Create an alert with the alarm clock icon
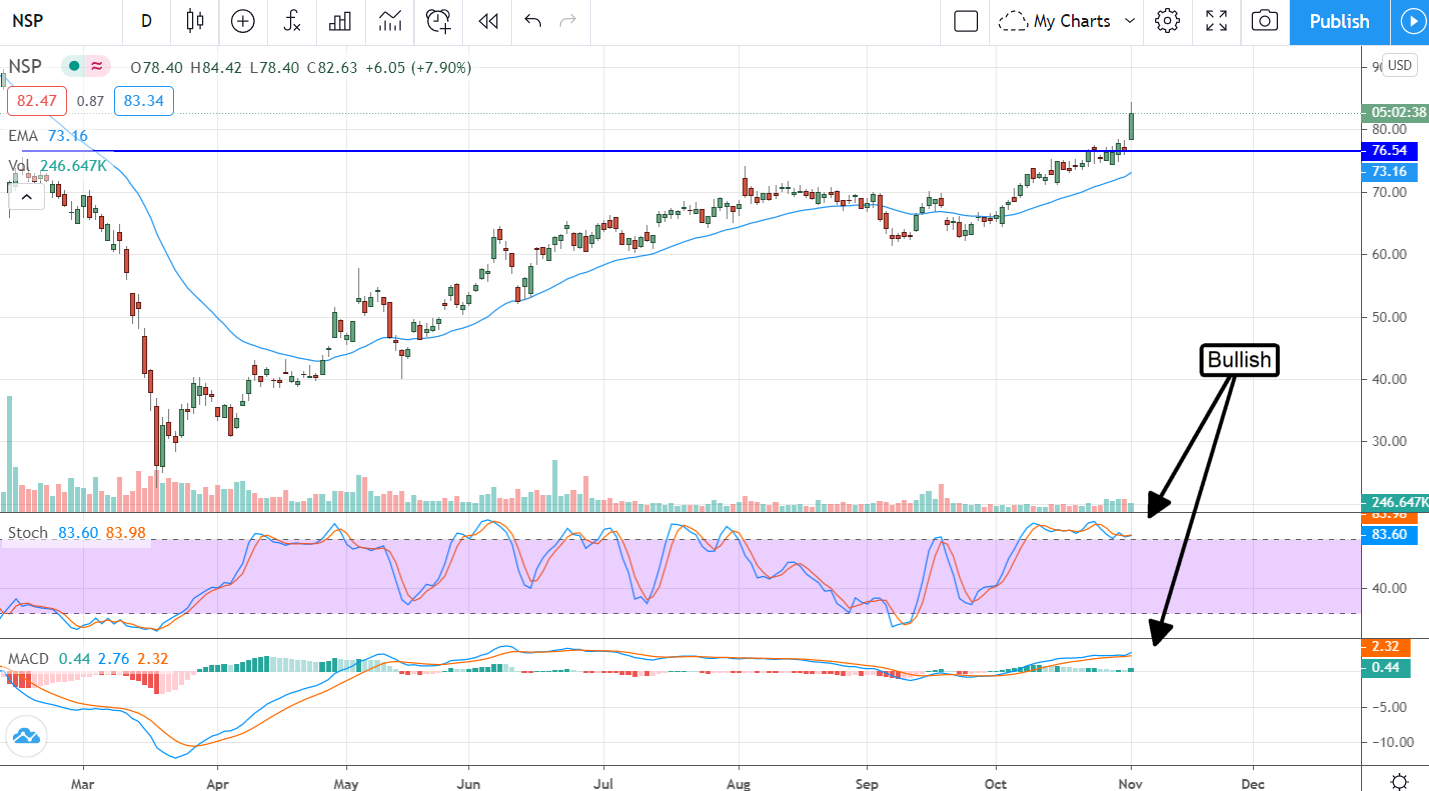 438,21
